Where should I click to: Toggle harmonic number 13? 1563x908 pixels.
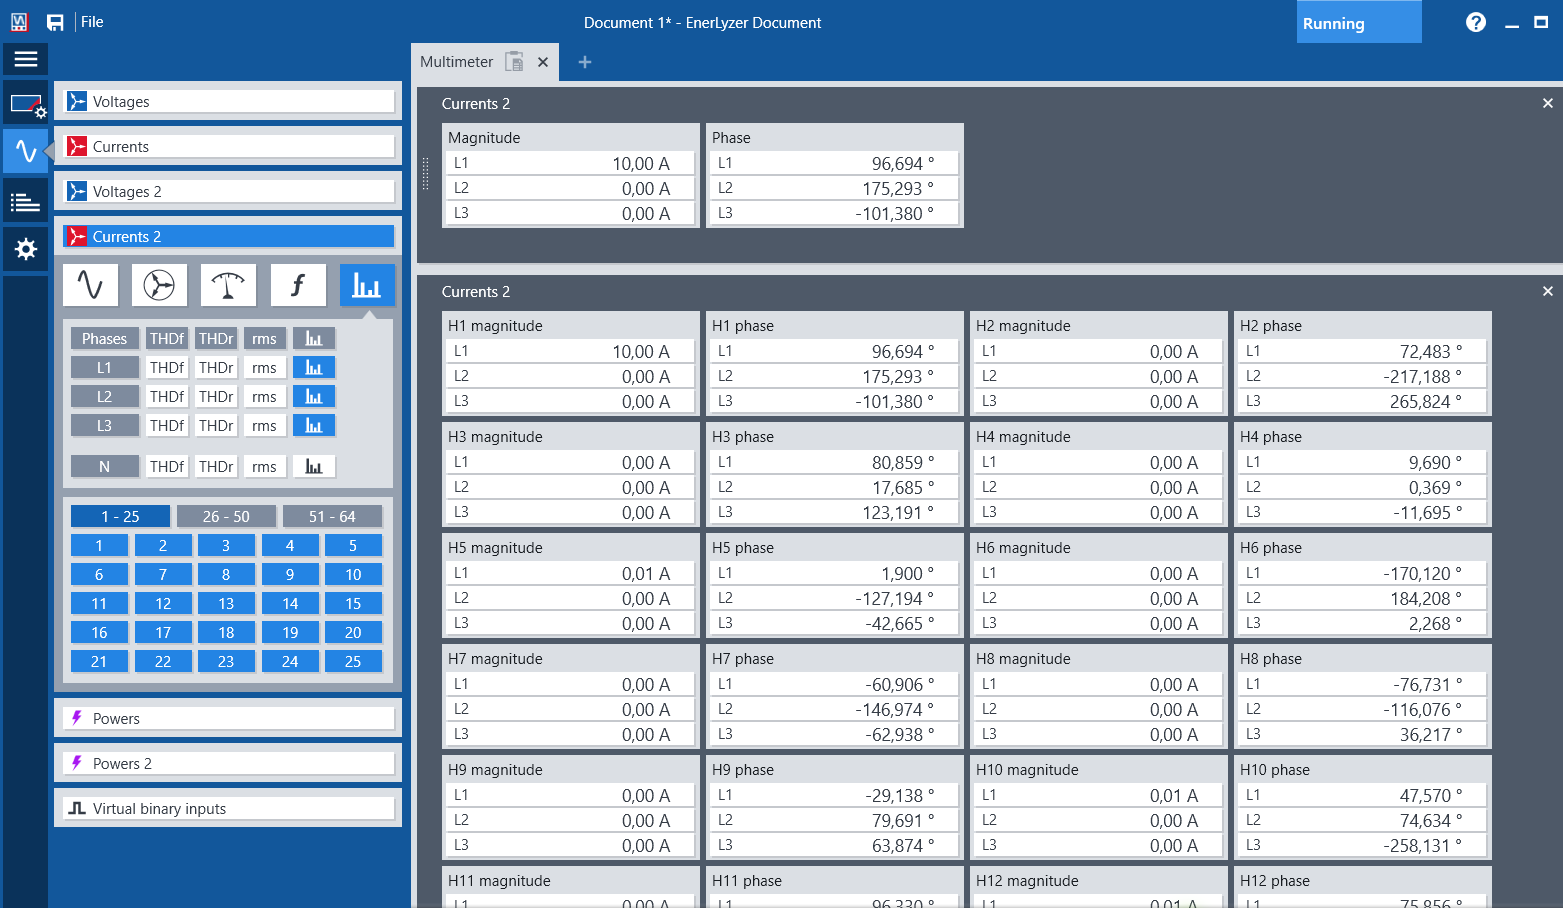click(x=226, y=604)
